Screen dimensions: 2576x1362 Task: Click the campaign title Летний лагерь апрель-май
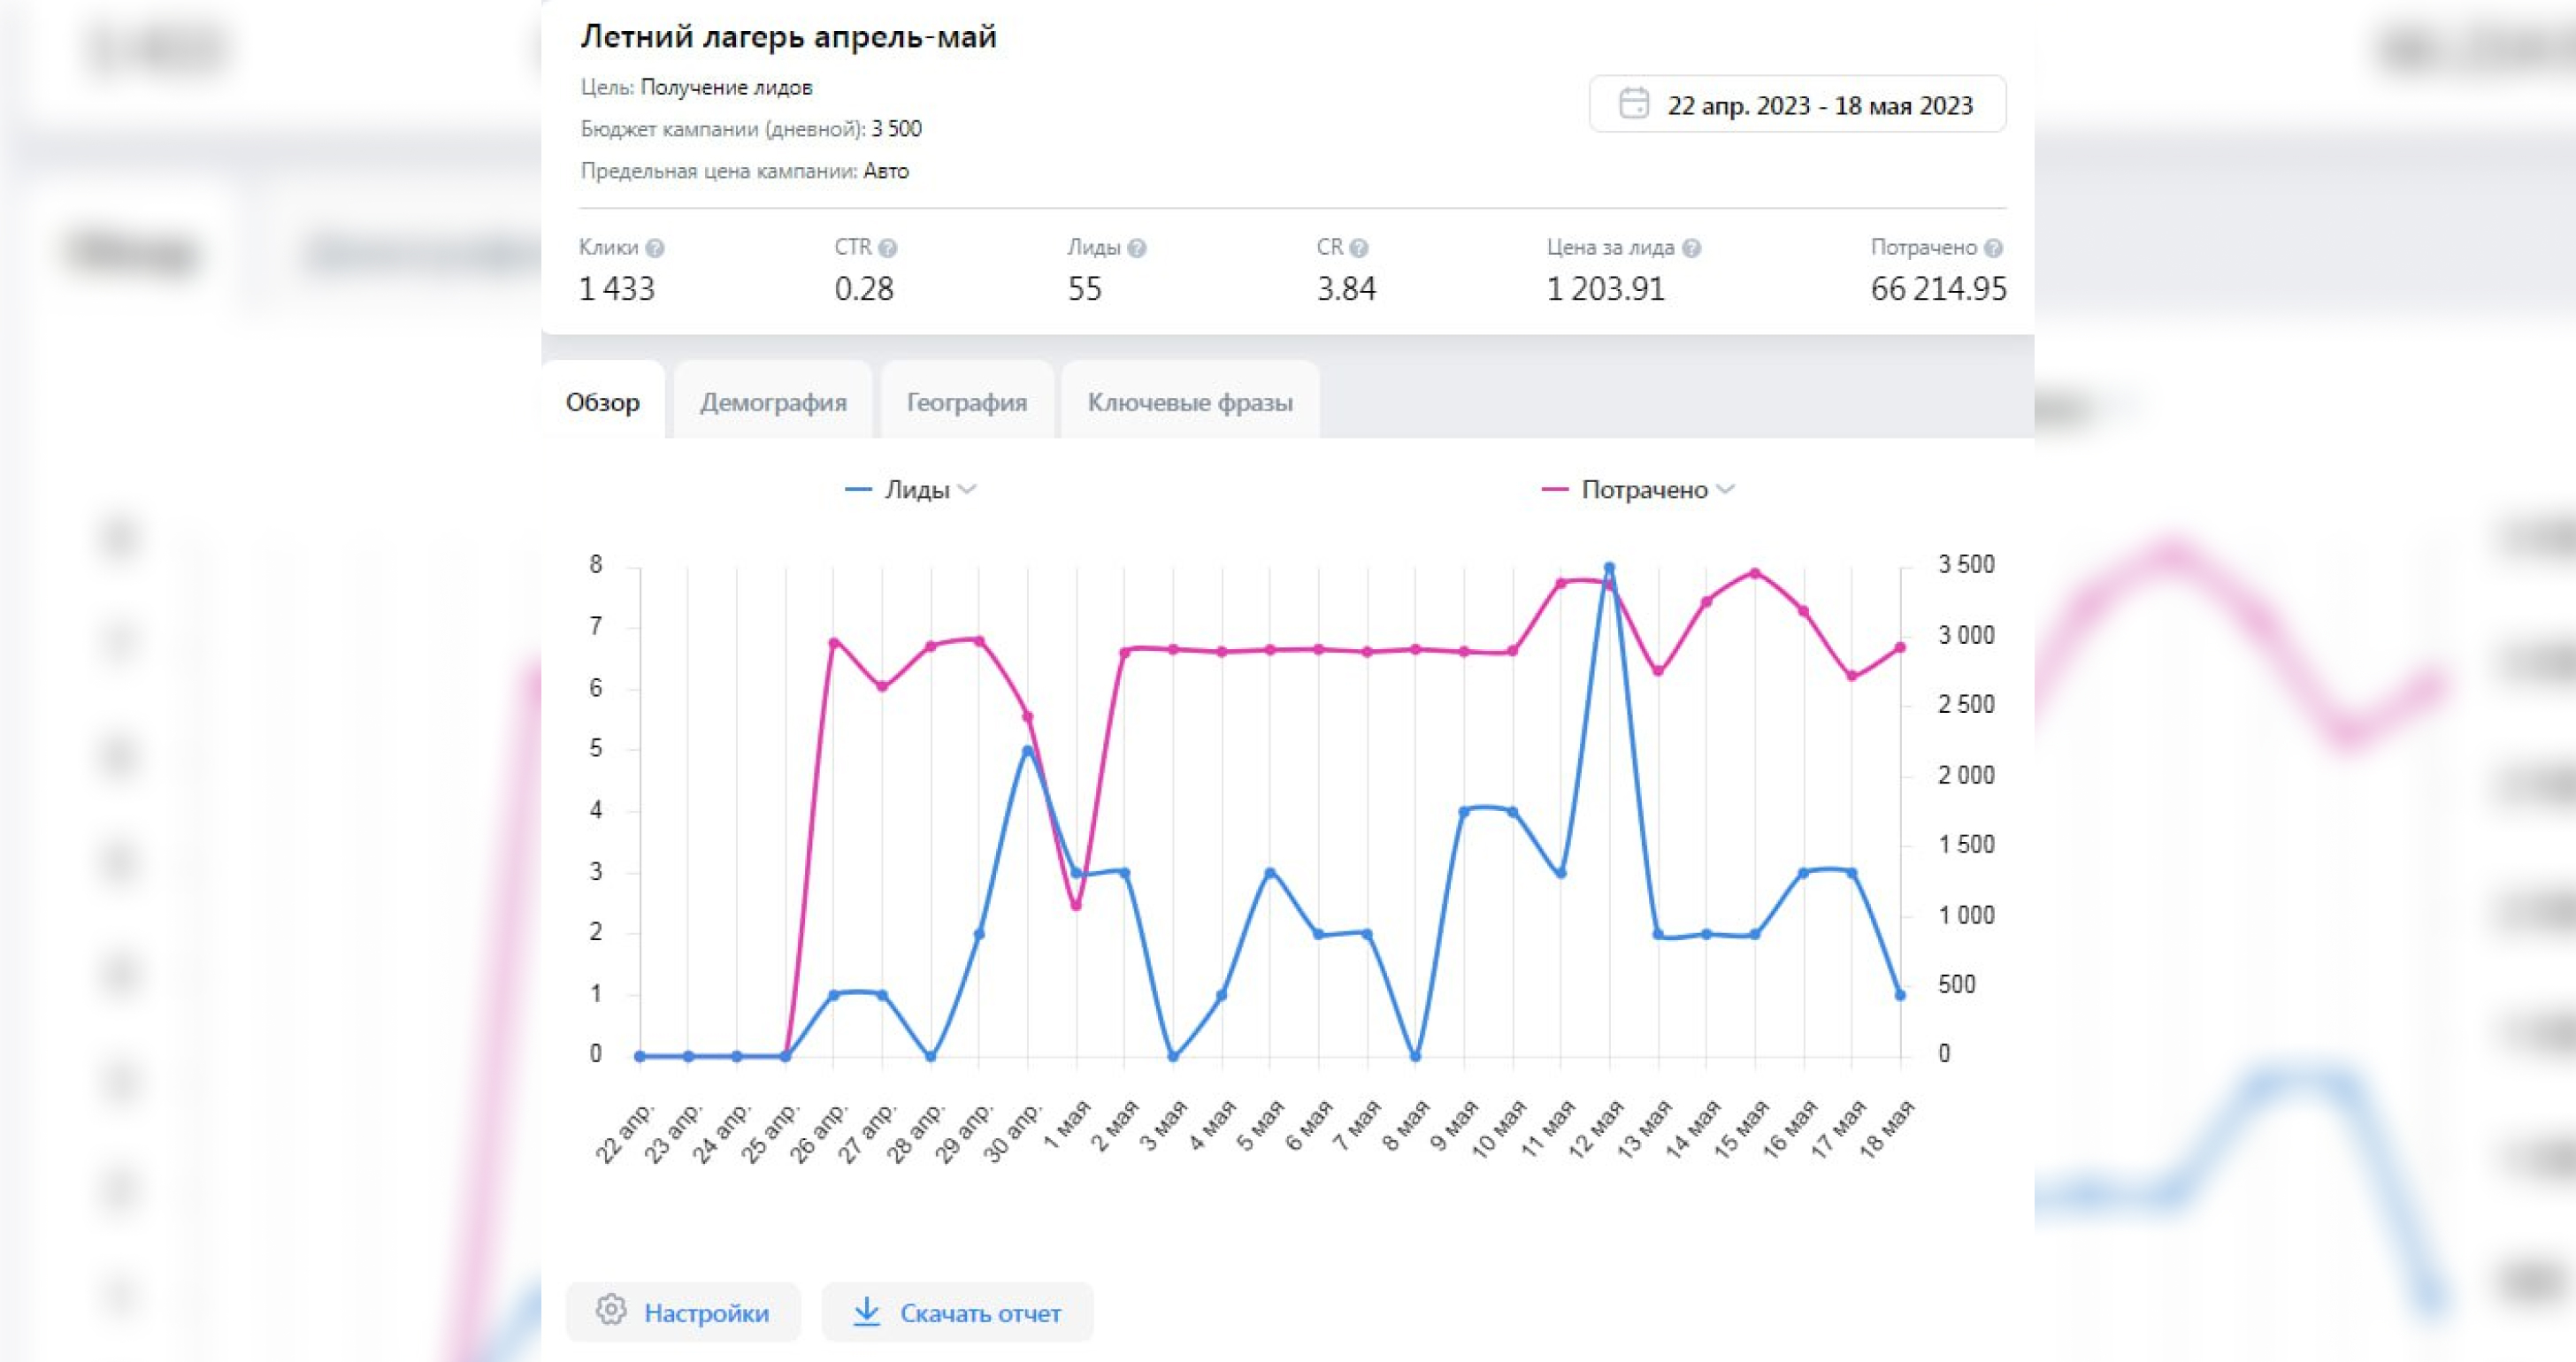pyautogui.click(x=789, y=37)
